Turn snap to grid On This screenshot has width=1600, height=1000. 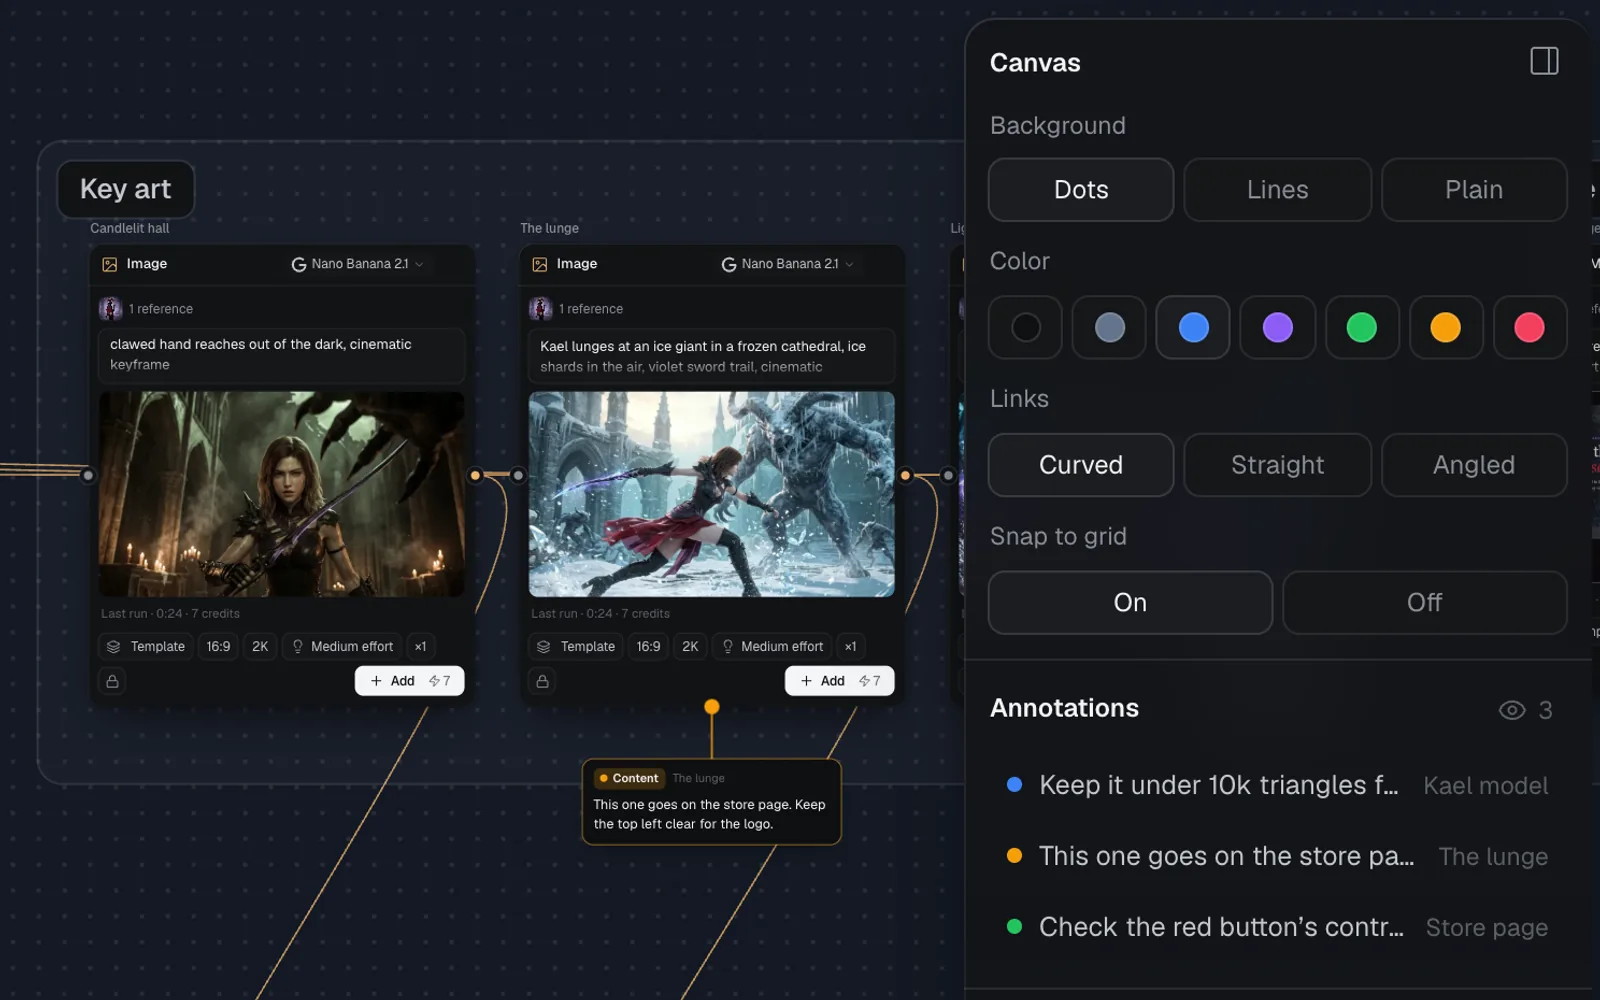1130,603
